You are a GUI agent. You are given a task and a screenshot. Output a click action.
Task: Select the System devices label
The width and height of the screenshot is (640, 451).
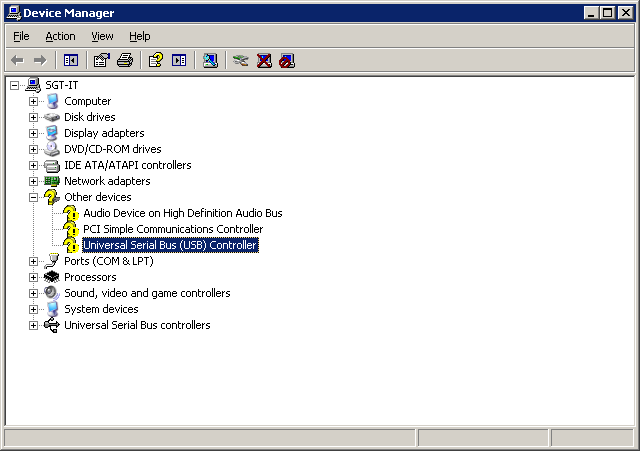coord(101,309)
